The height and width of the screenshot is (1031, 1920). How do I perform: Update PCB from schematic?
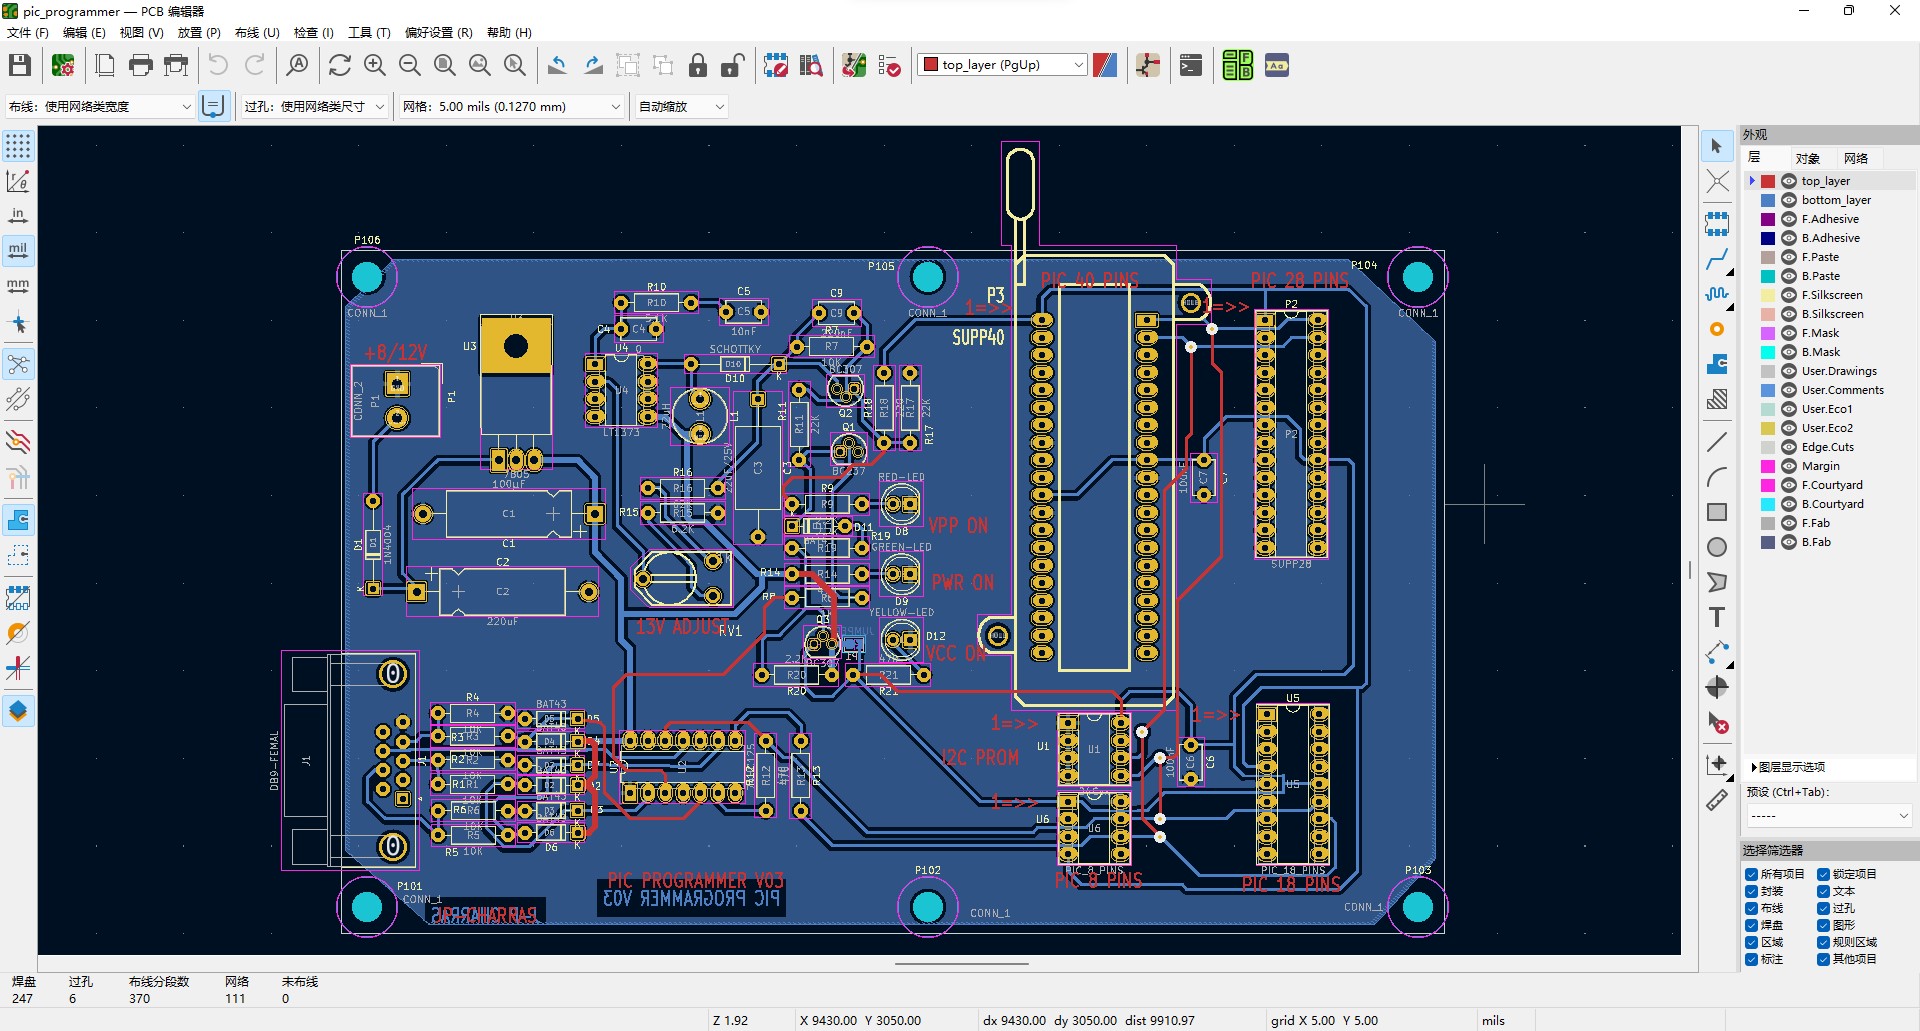(x=854, y=66)
